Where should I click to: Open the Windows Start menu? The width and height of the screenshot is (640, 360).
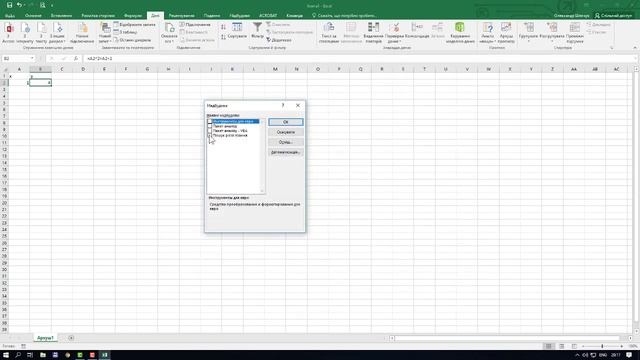point(6,355)
